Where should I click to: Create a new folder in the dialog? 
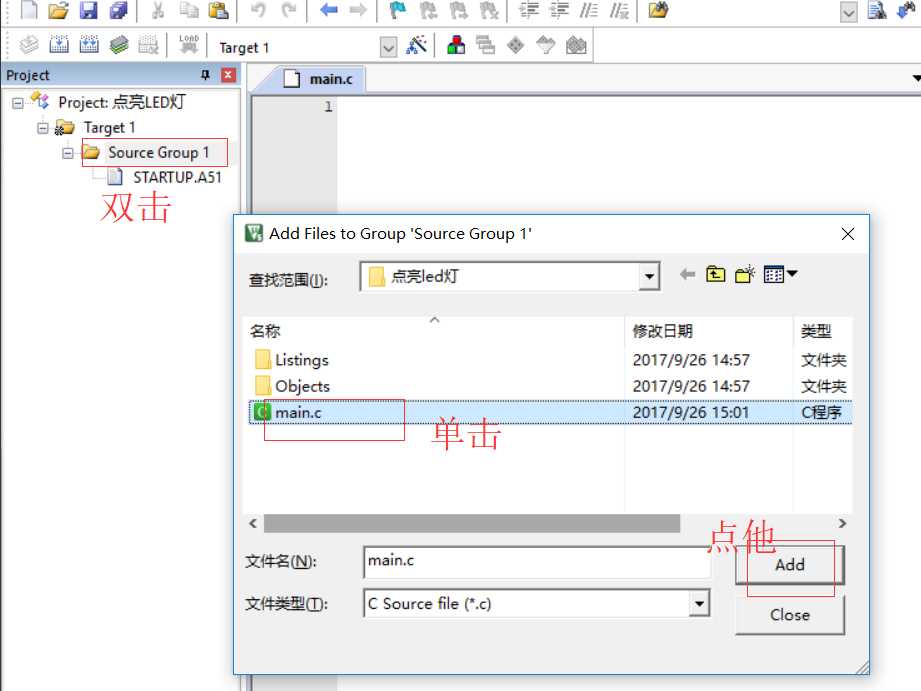745,274
